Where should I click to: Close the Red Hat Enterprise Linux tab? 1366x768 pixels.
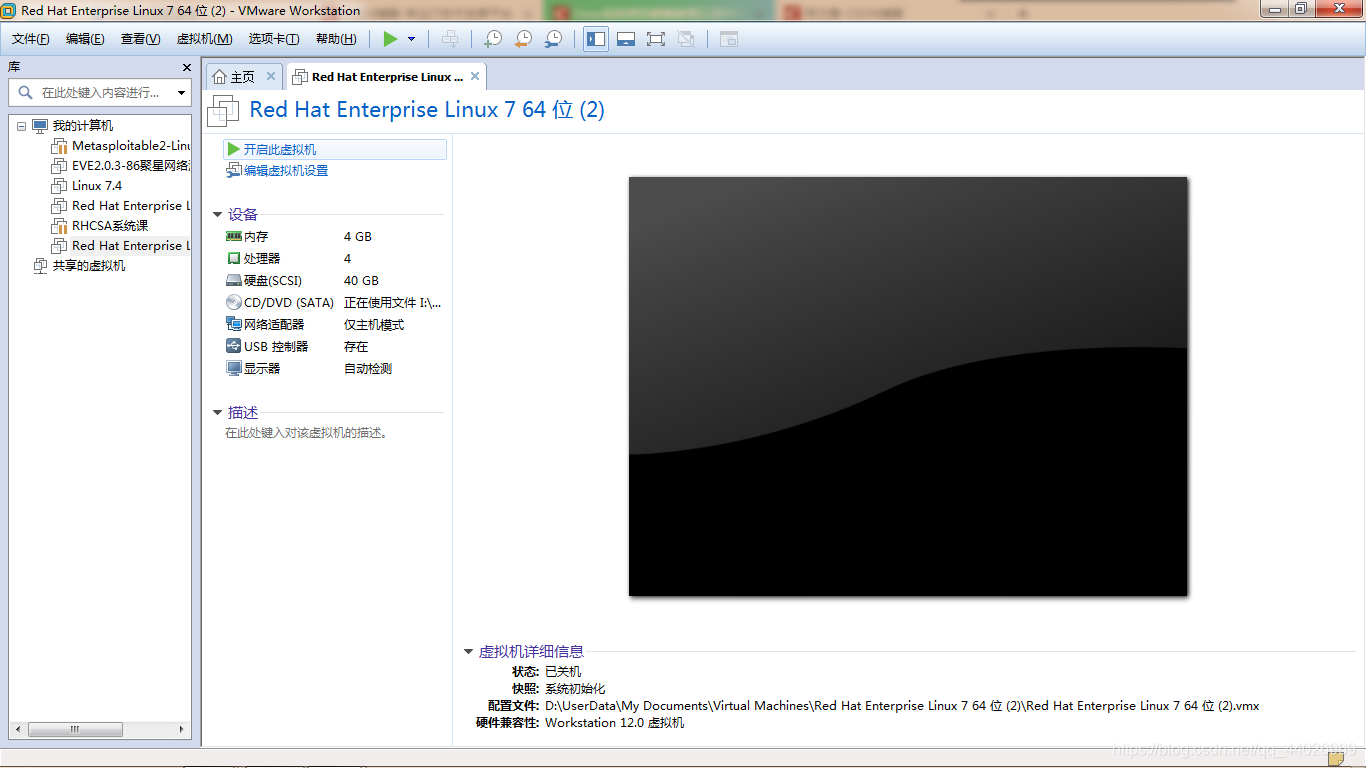coord(475,76)
